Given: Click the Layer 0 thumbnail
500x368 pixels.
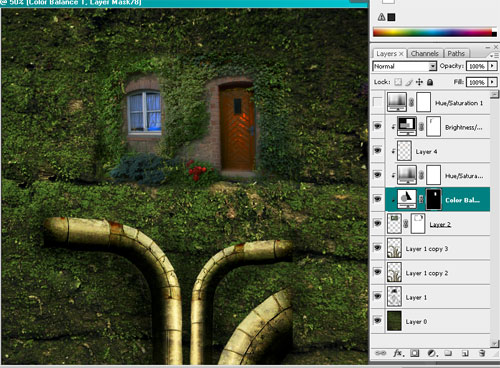Looking at the screenshot, I should coord(394,321).
